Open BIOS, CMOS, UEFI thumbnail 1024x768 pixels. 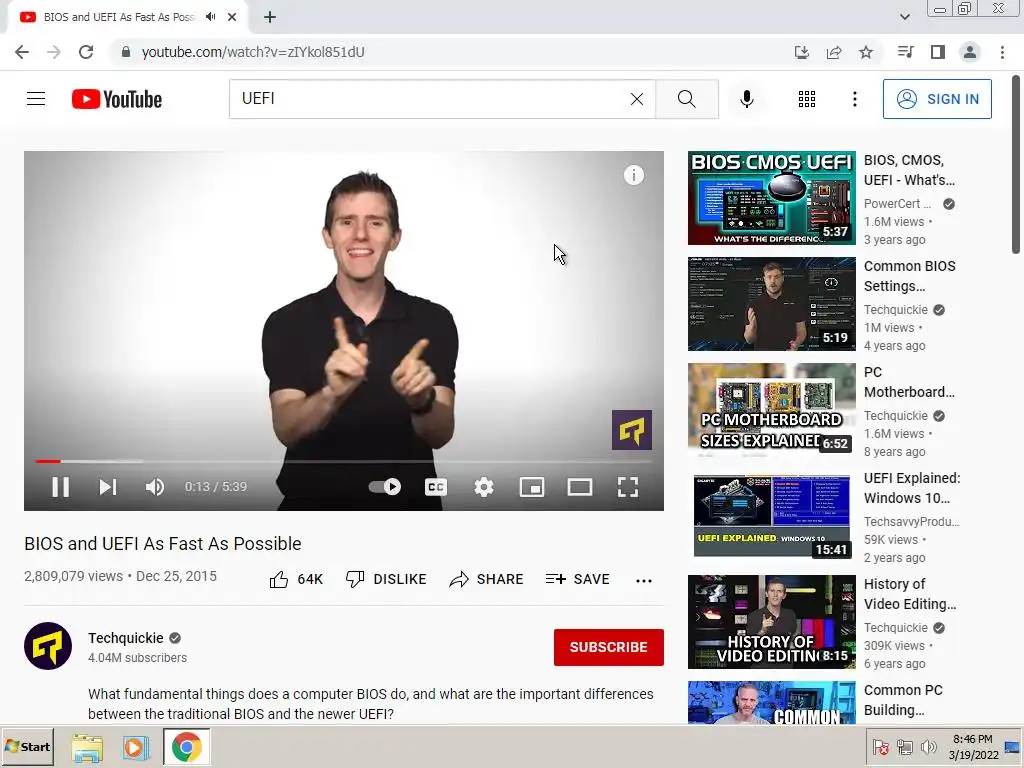771,198
